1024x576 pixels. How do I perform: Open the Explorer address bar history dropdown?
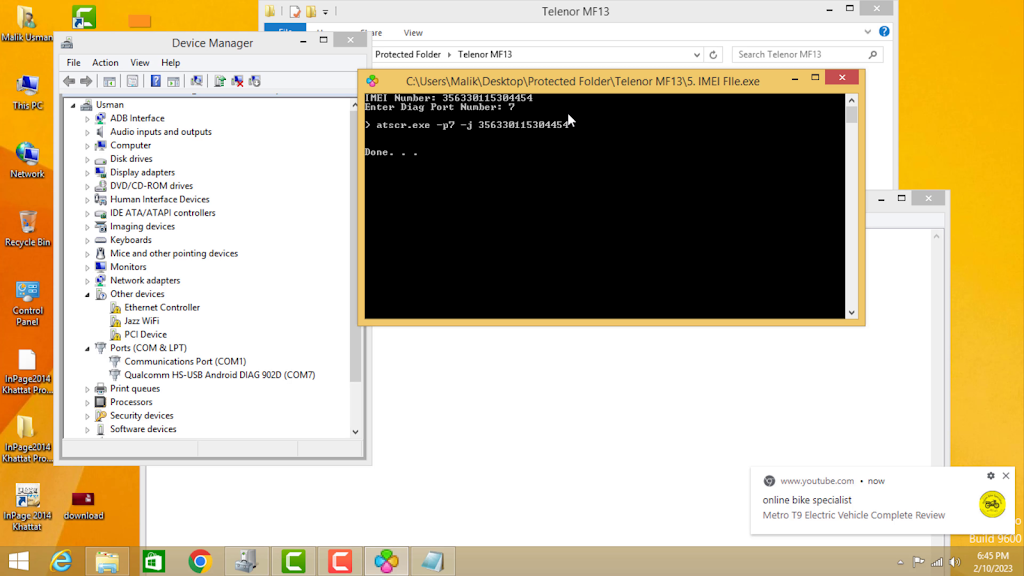point(697,55)
